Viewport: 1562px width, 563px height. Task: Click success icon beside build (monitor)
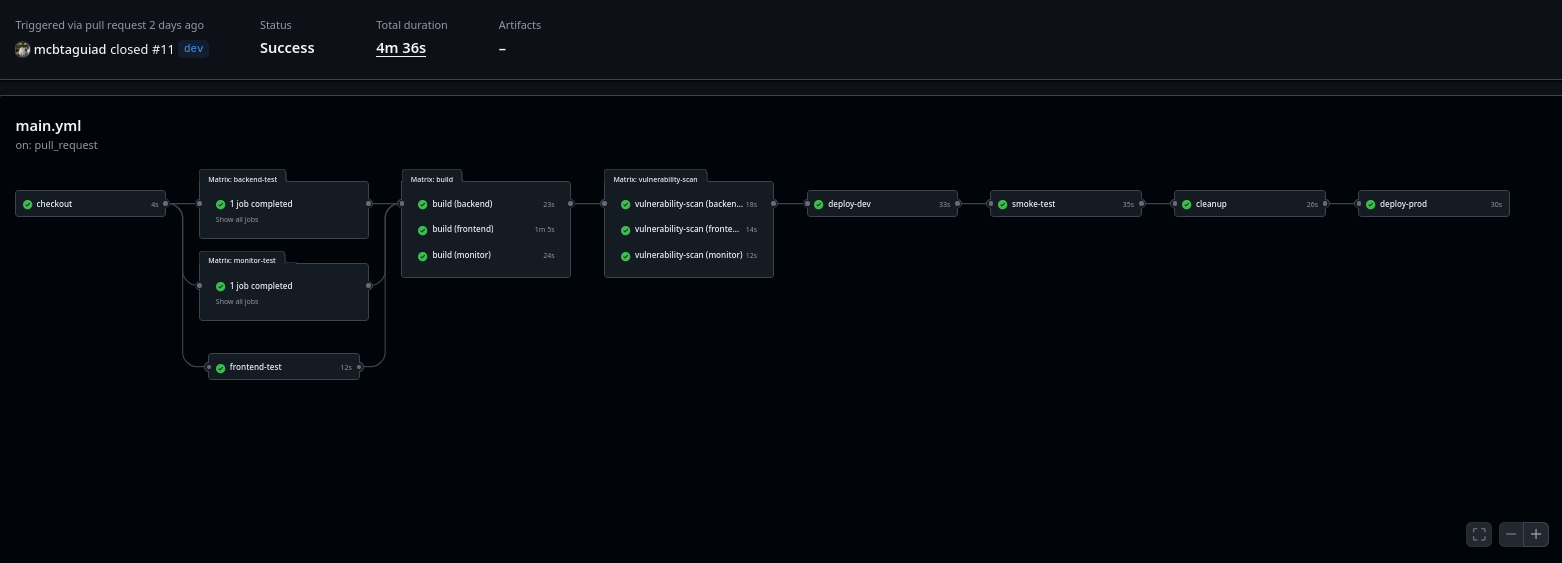coord(423,256)
